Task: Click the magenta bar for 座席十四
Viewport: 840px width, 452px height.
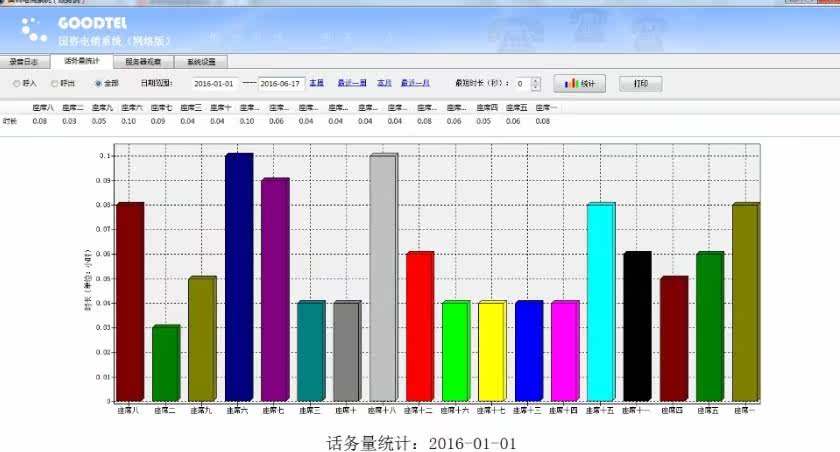Action: tap(565, 351)
